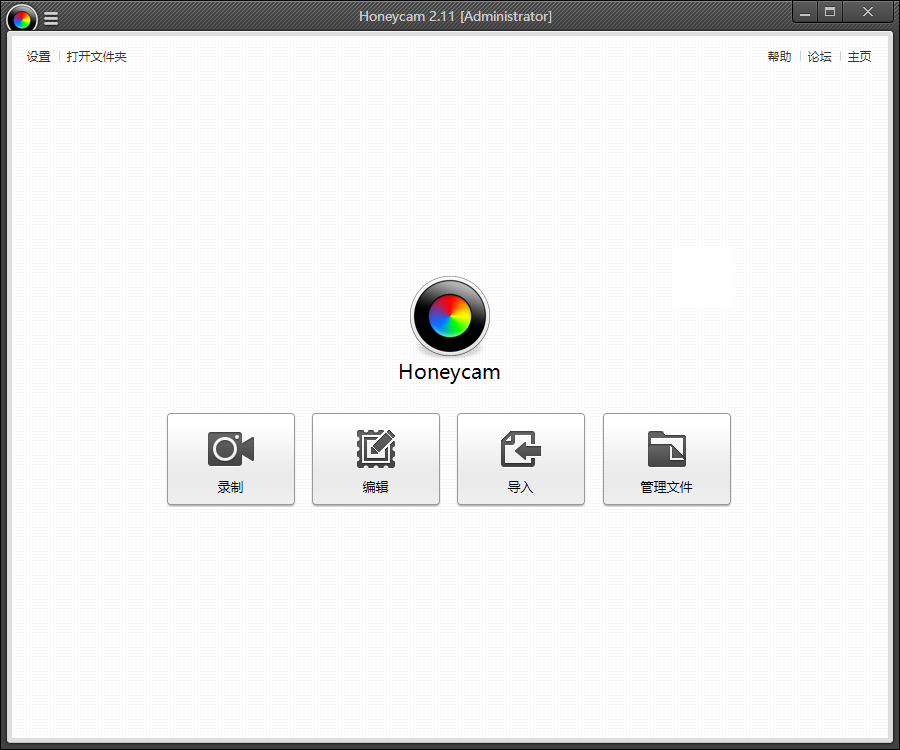900x750 pixels.
Task: Minimize the Honeycam window
Action: (x=805, y=12)
